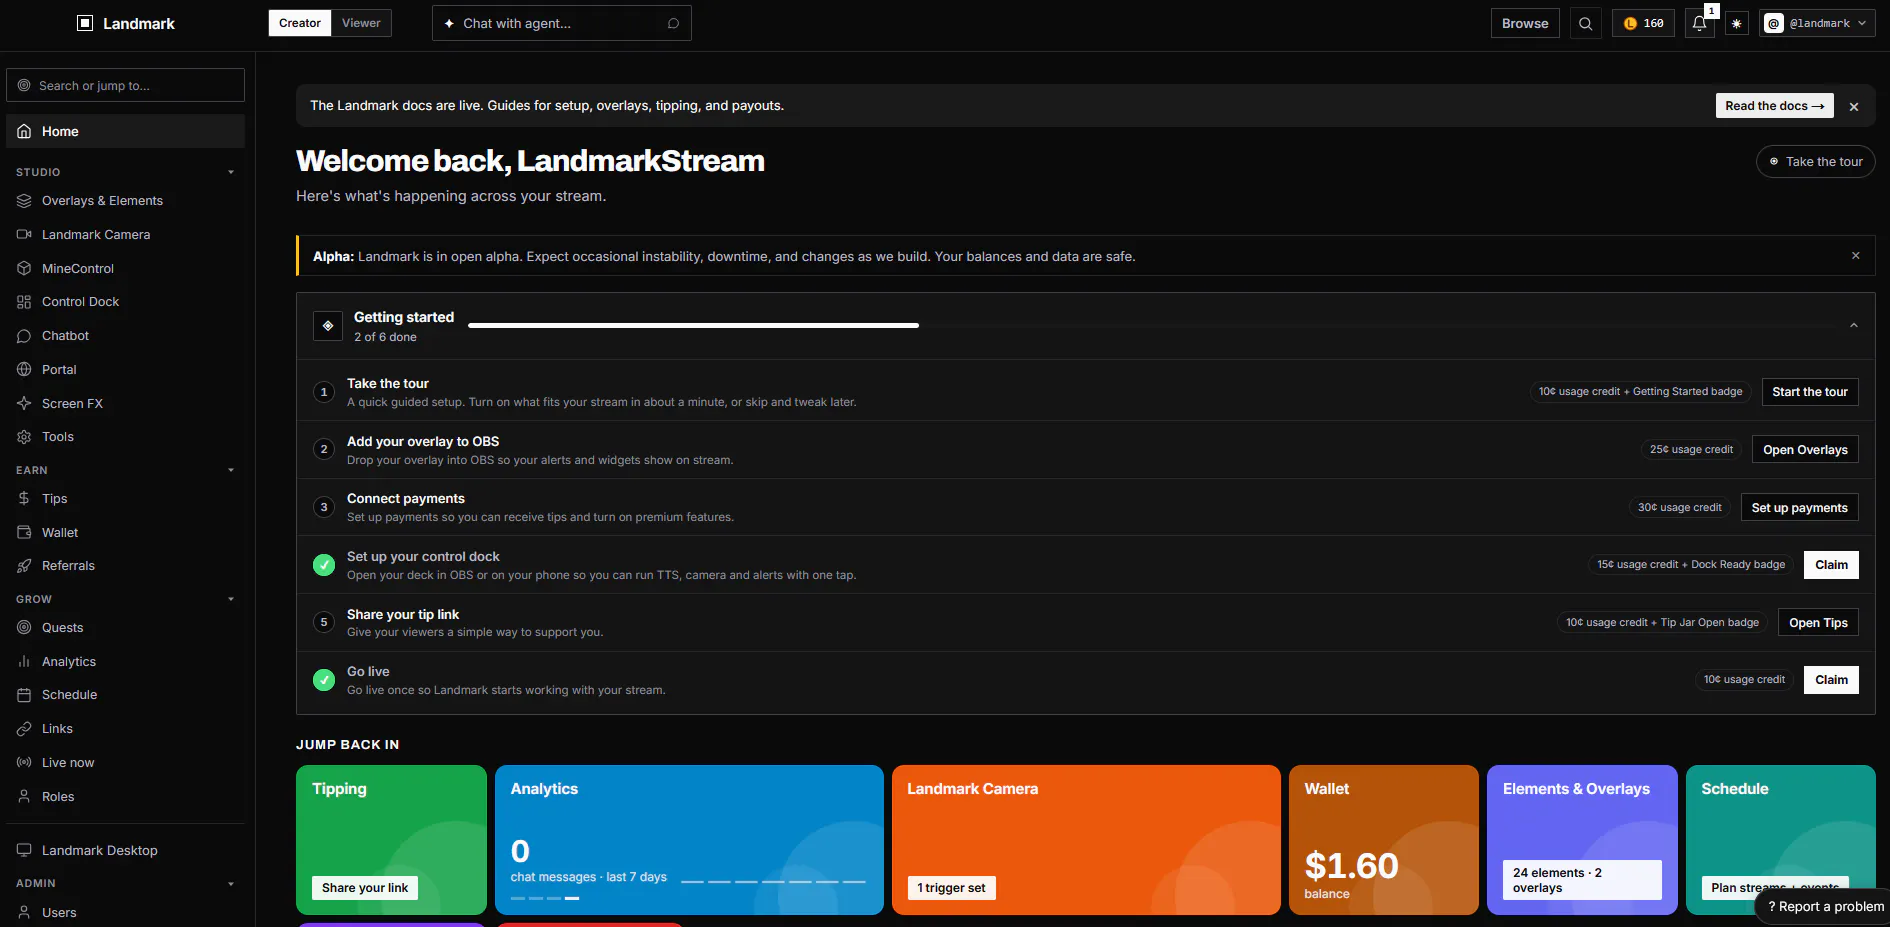Click the Take the tour pill button
This screenshot has height=927, width=1890.
pyautogui.click(x=1815, y=162)
